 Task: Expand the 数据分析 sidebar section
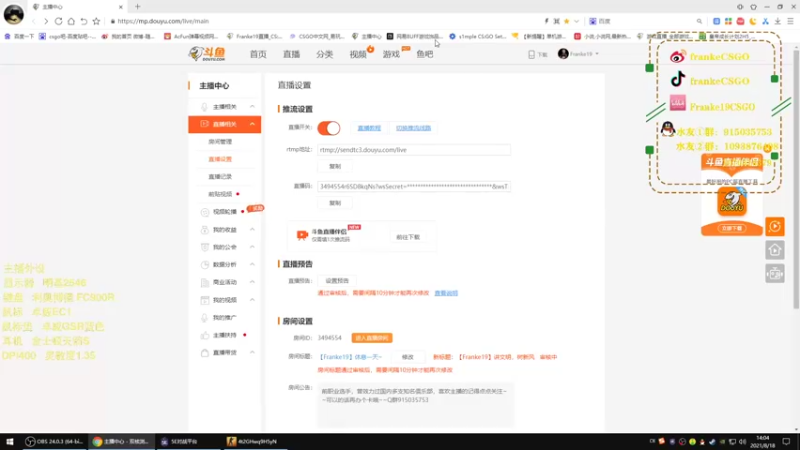(x=252, y=264)
